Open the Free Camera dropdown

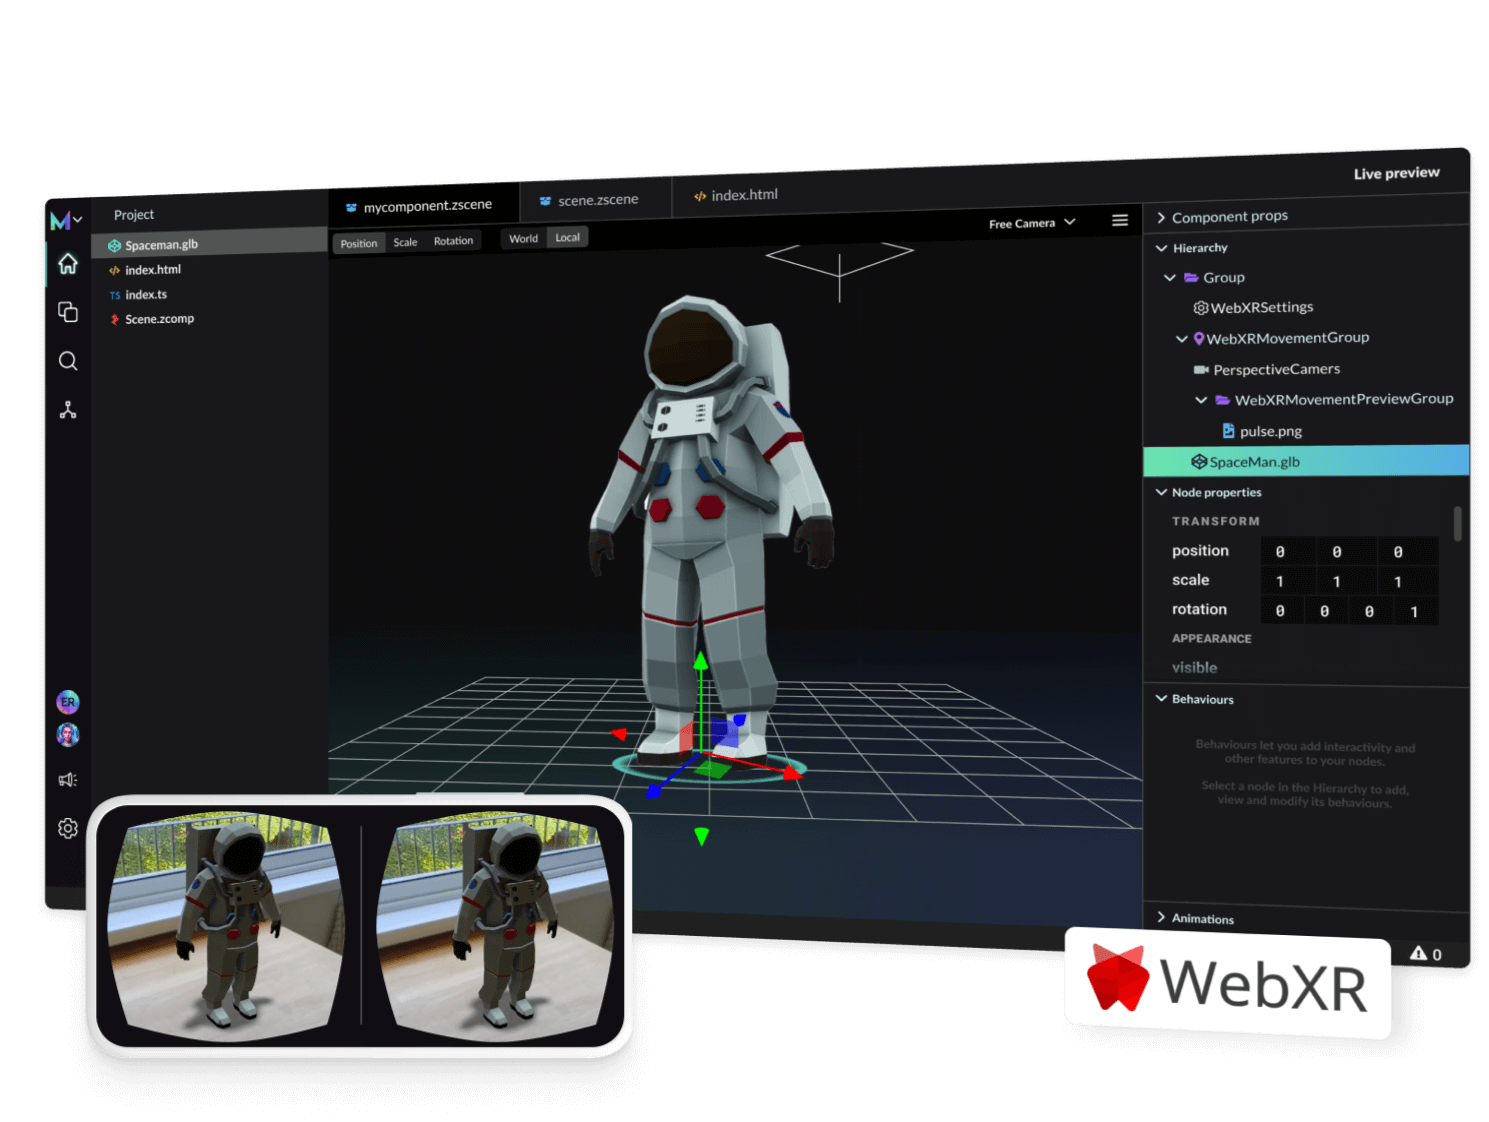tap(1031, 222)
